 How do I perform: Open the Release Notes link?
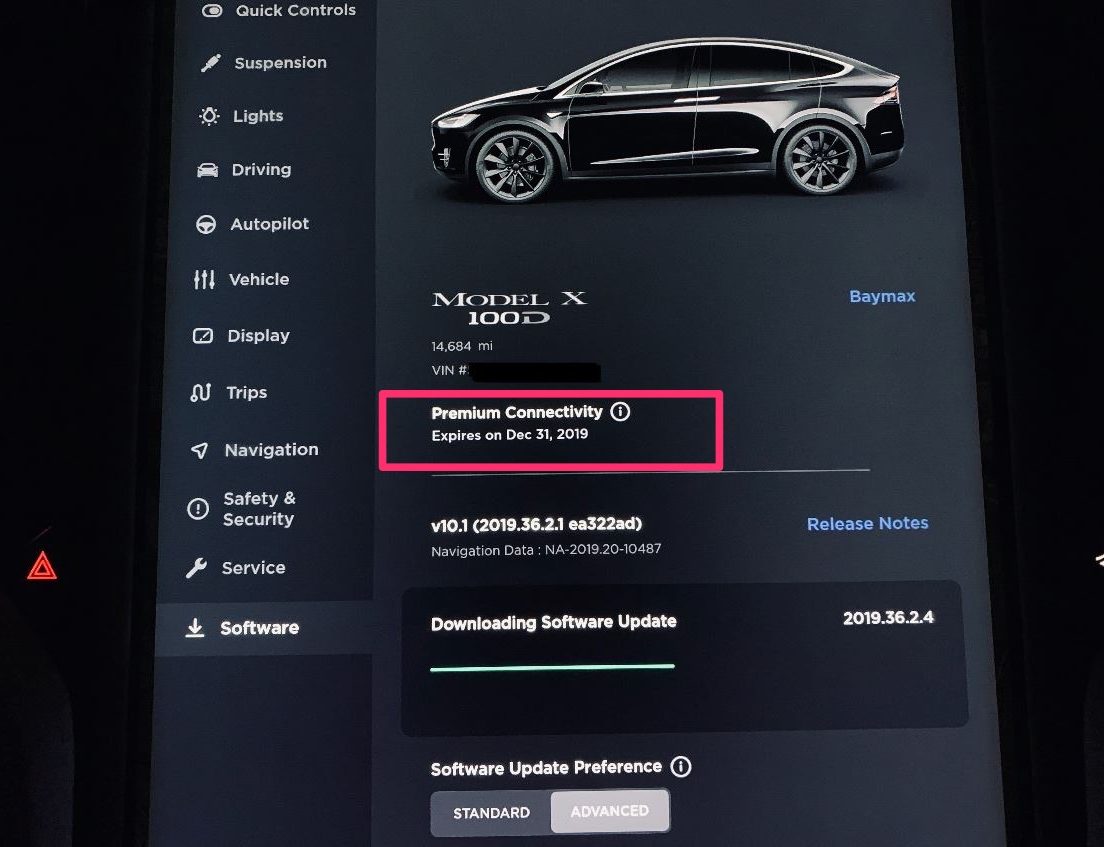(x=867, y=523)
